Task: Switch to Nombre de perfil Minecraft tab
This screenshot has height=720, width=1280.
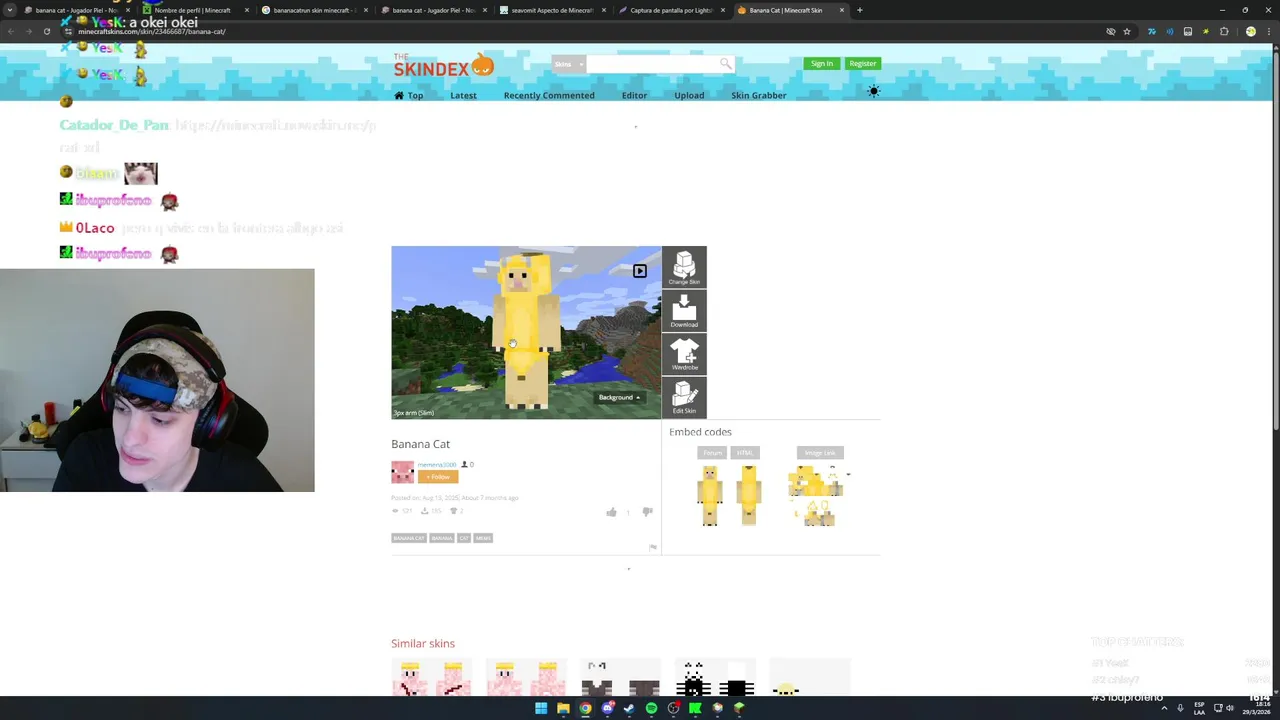Action: point(196,10)
